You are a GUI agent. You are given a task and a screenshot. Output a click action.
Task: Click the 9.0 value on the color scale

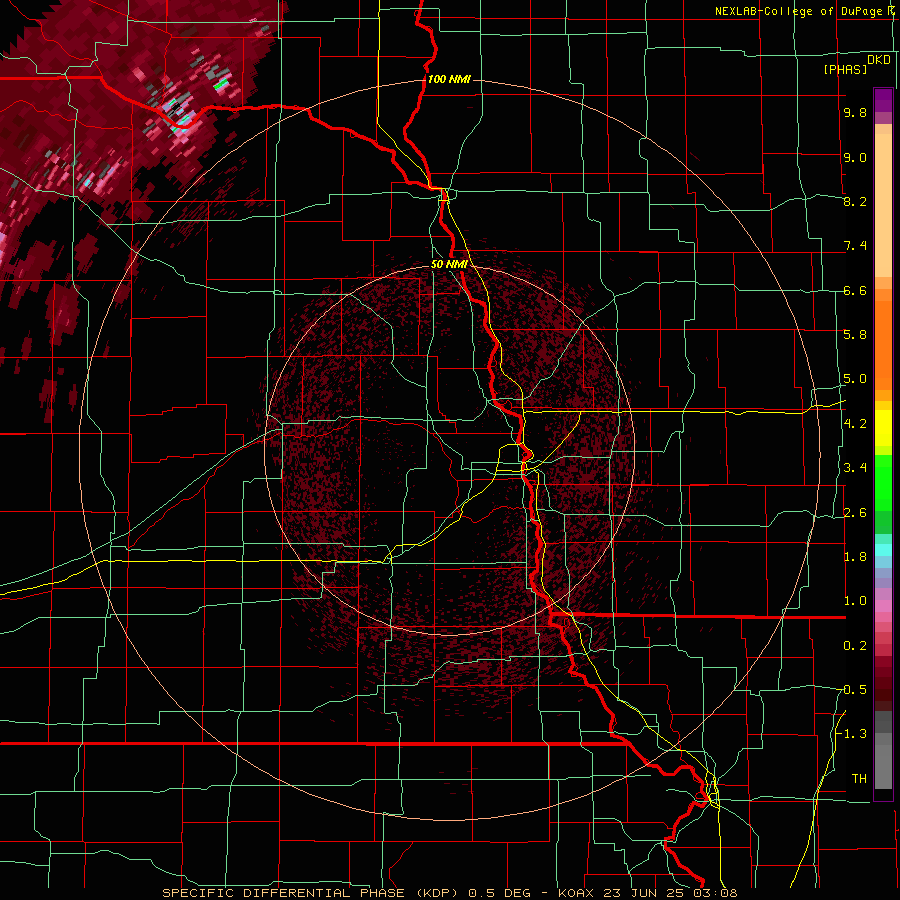[x=855, y=157]
